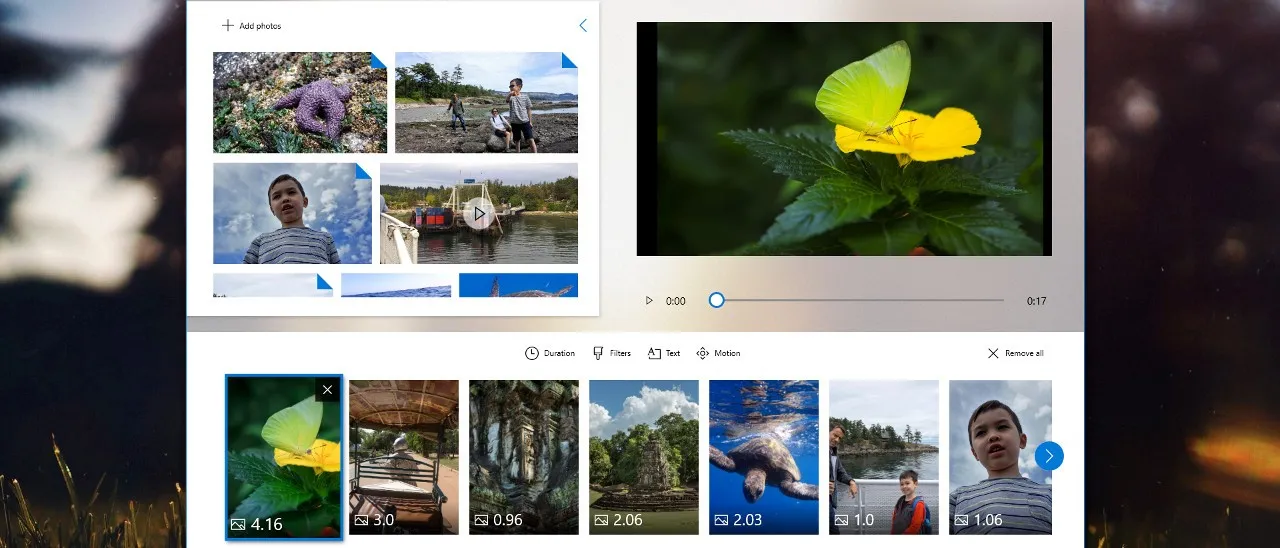Select the family on the beach photo
The image size is (1280, 548).
[486, 103]
